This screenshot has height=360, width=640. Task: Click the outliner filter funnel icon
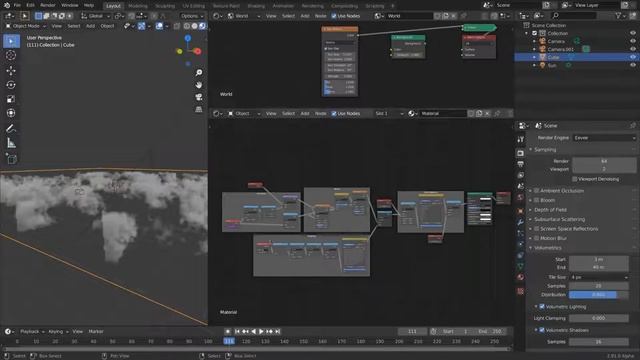pyautogui.click(x=618, y=16)
